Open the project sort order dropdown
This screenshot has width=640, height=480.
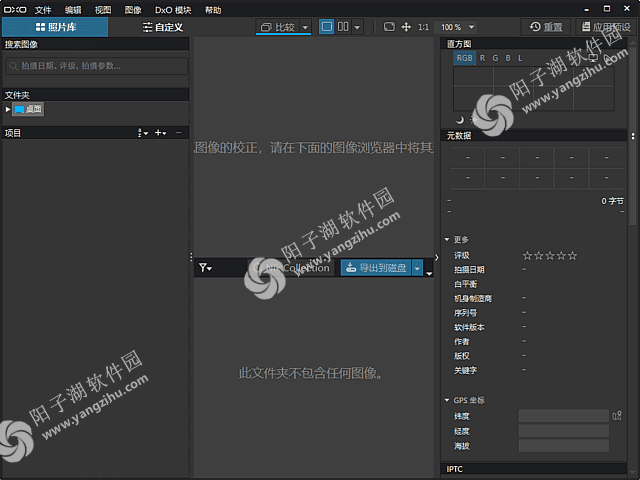coord(143,133)
